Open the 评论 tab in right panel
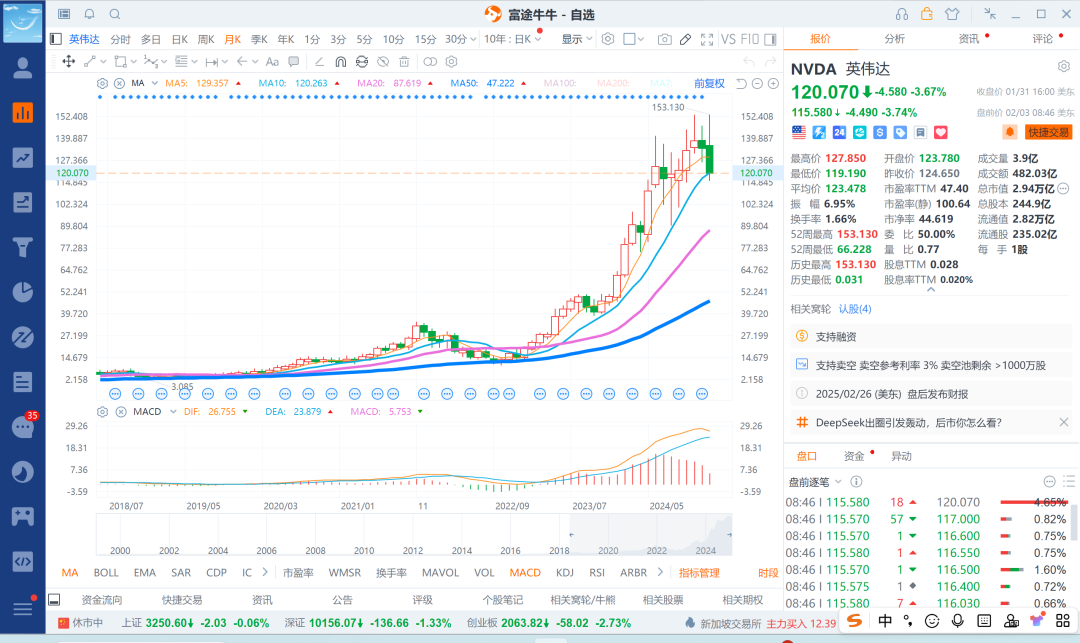Screen dimensions: 1080x643 pyautogui.click(x=1043, y=39)
